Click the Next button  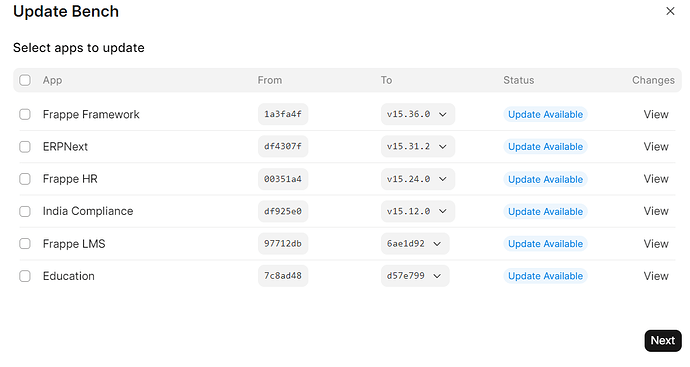(663, 341)
